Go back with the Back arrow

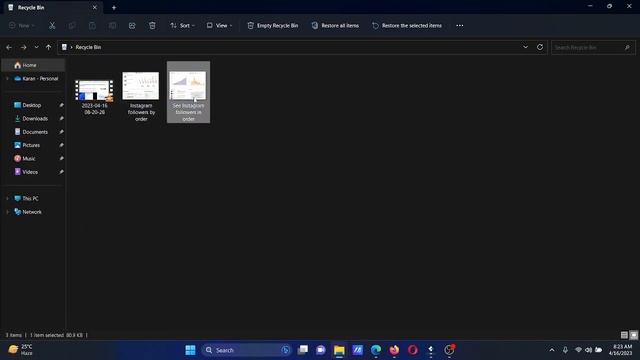point(9,47)
